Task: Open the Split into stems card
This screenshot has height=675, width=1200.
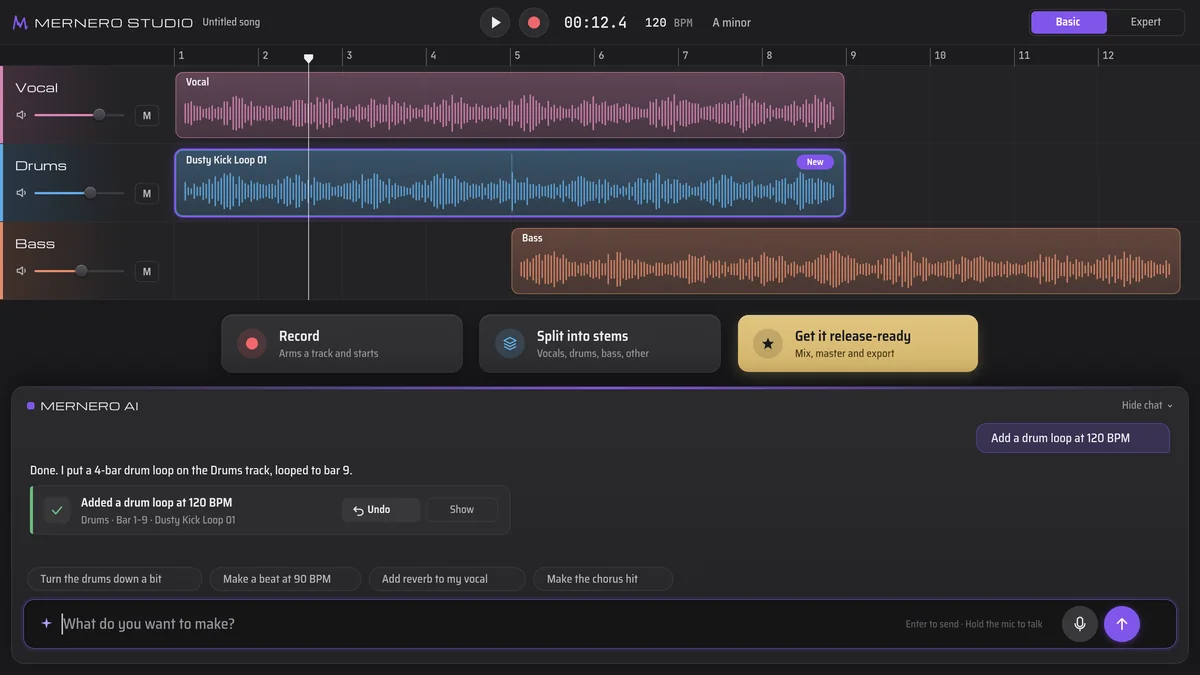Action: (600, 344)
